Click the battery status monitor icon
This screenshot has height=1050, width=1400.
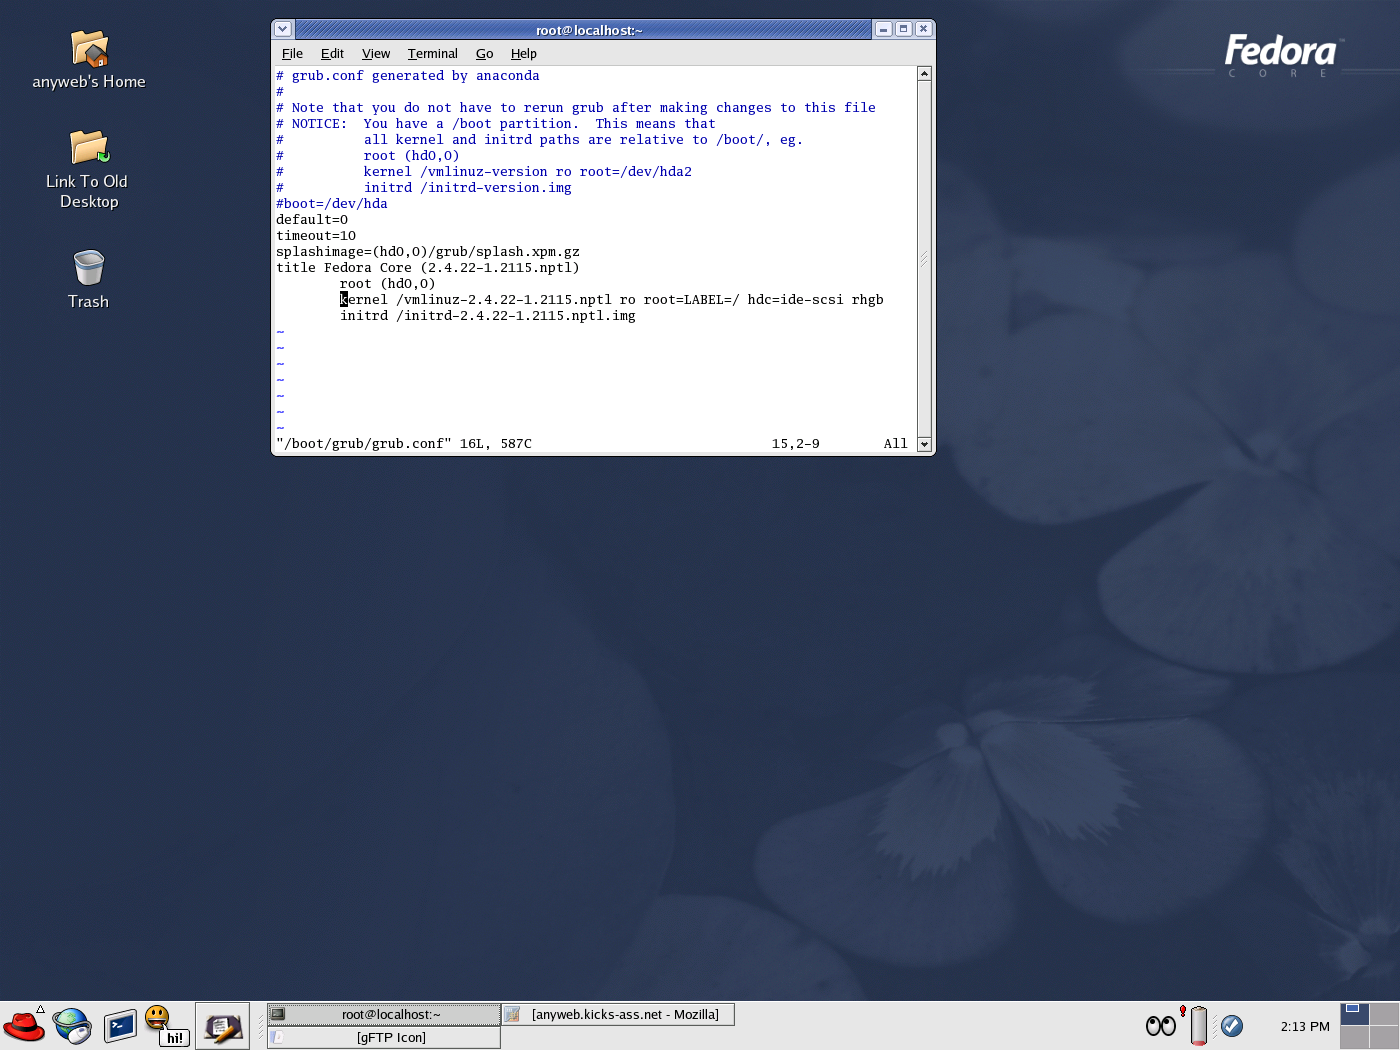coord(1198,1026)
